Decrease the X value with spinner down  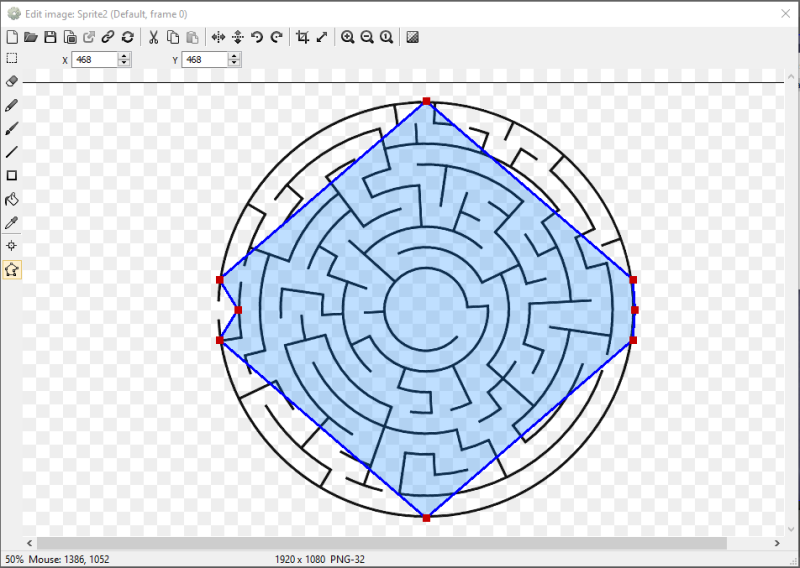click(124, 63)
